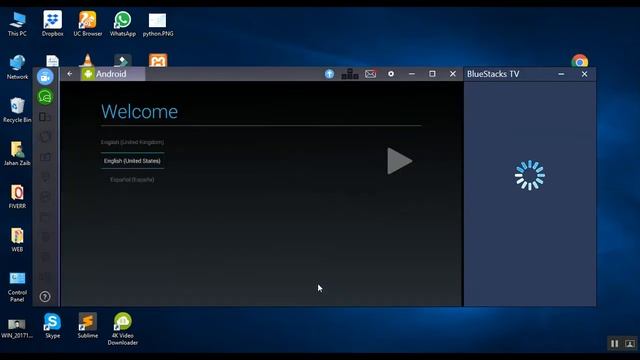
Task: Click the picture-in-picture icon beside pause button
Action: click(x=630, y=344)
